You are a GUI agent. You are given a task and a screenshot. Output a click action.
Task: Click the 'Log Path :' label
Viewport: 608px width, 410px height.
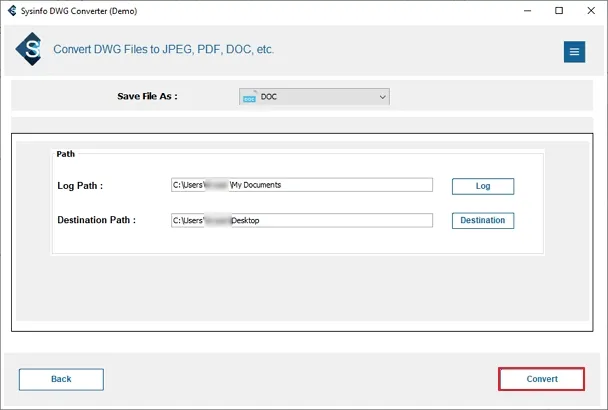click(x=80, y=186)
